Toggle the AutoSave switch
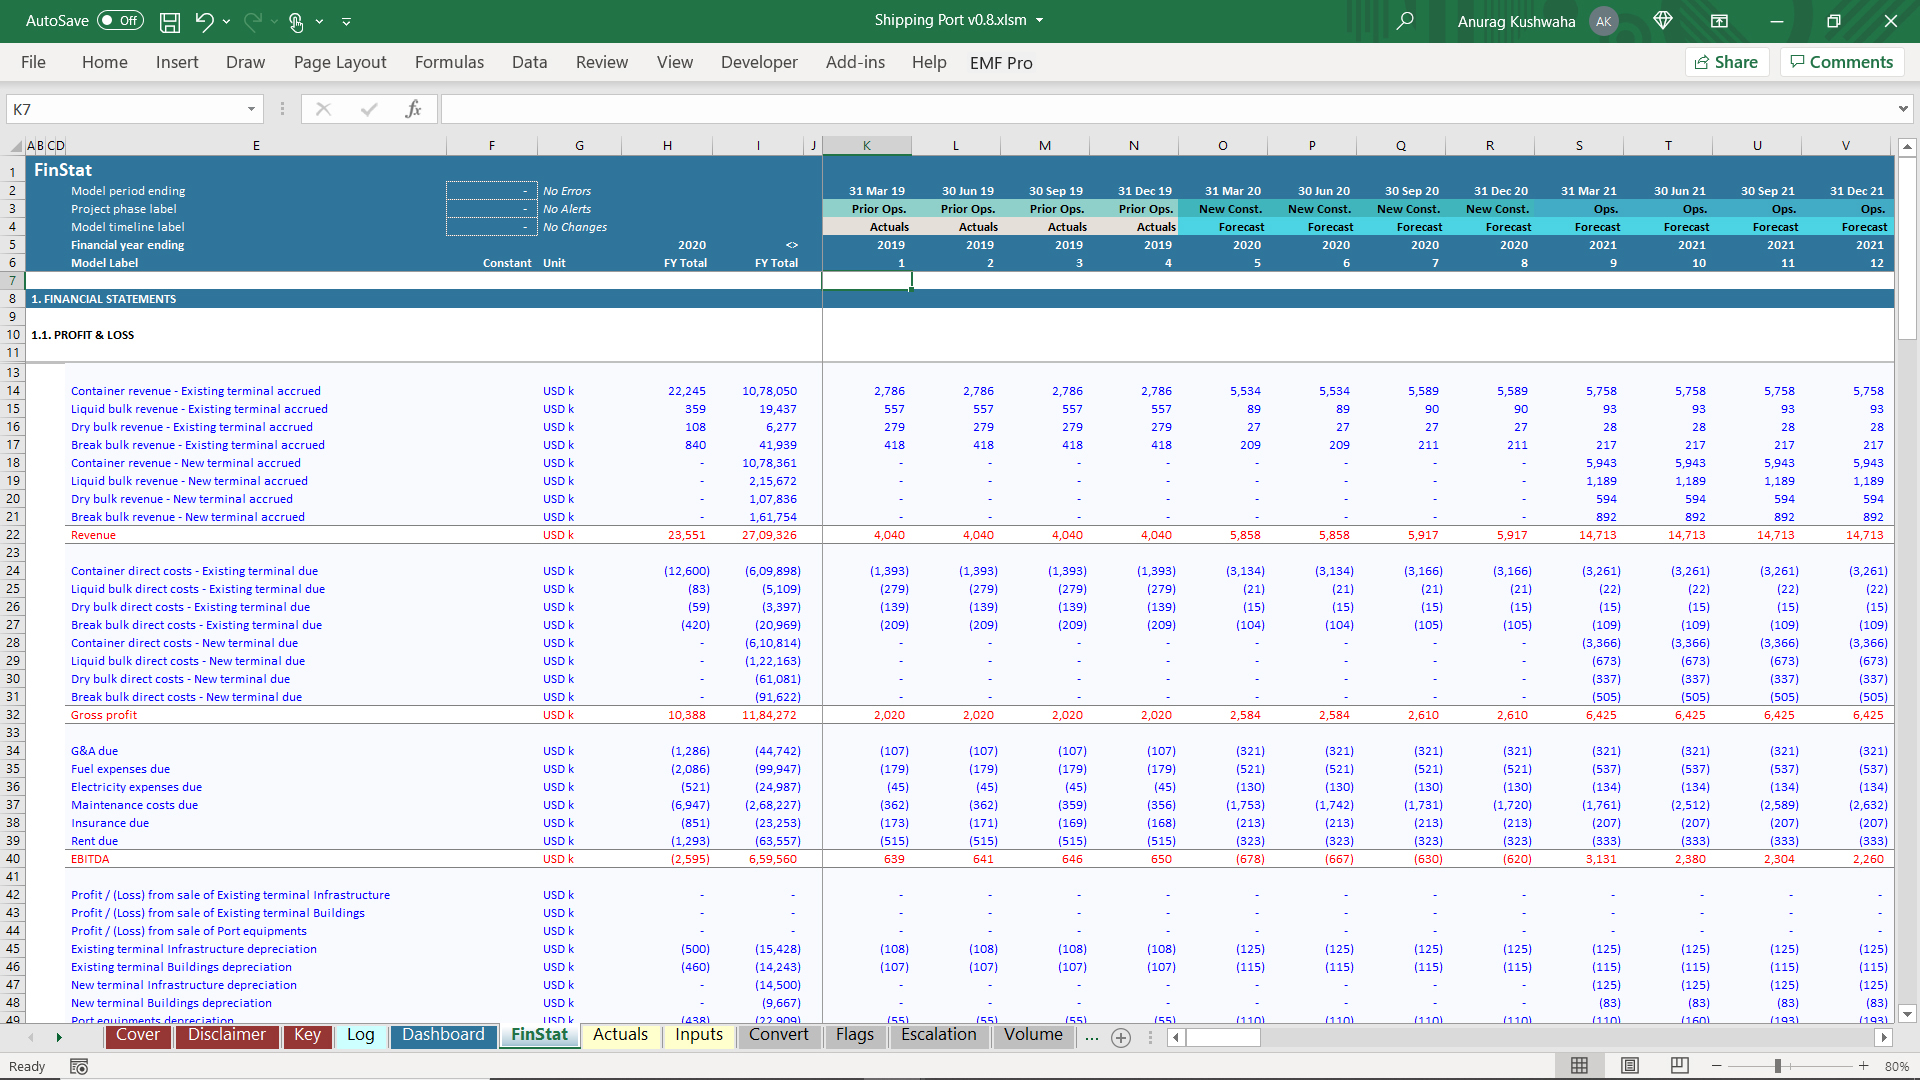 pyautogui.click(x=120, y=21)
